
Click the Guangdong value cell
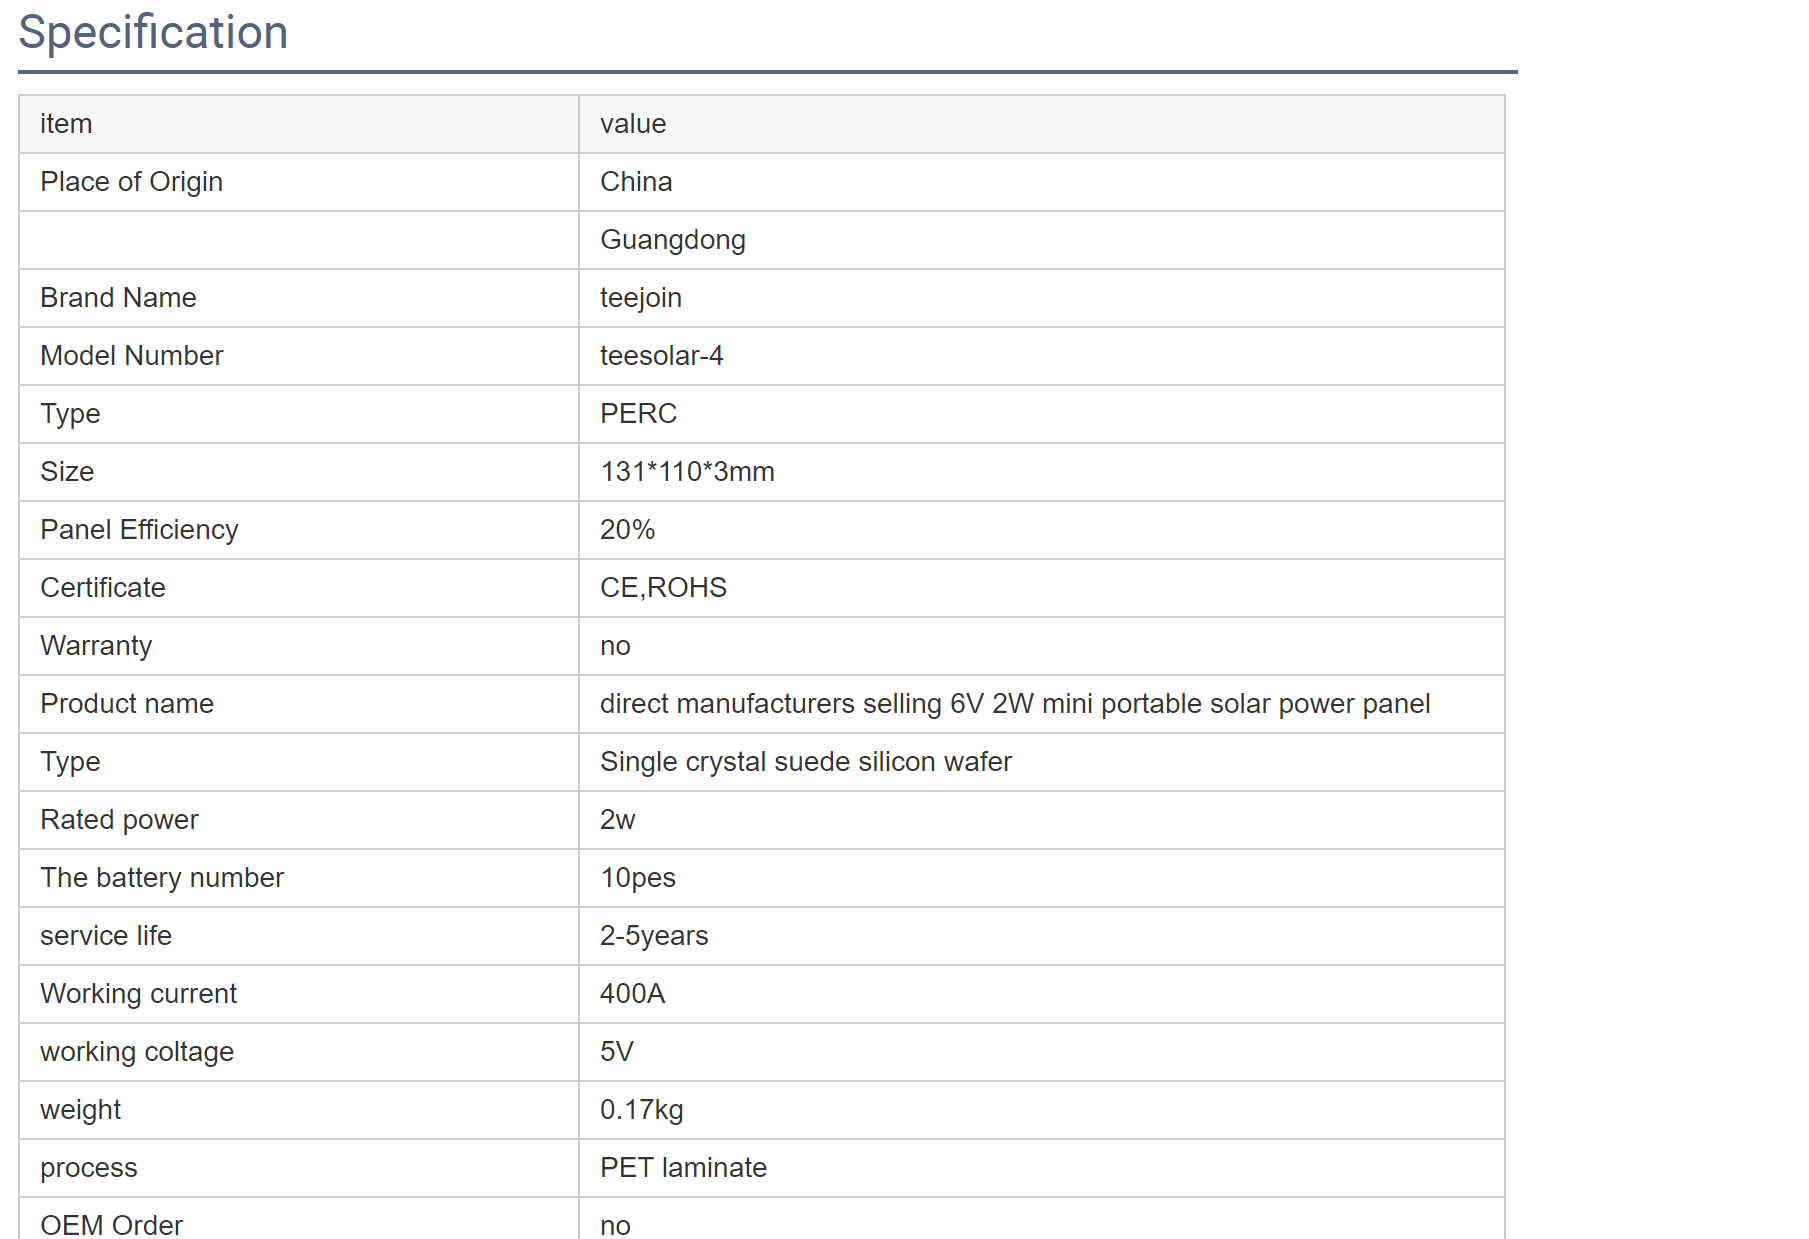tap(672, 240)
